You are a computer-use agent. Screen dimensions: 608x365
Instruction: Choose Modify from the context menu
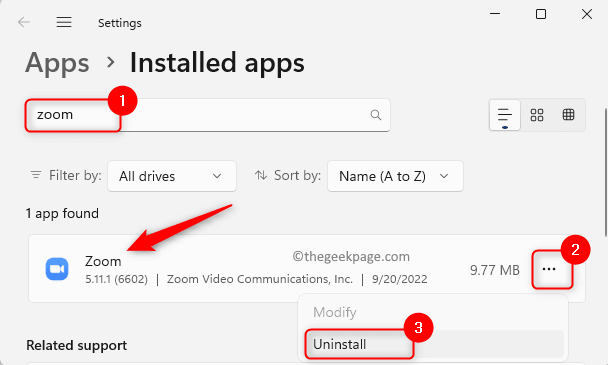point(335,312)
